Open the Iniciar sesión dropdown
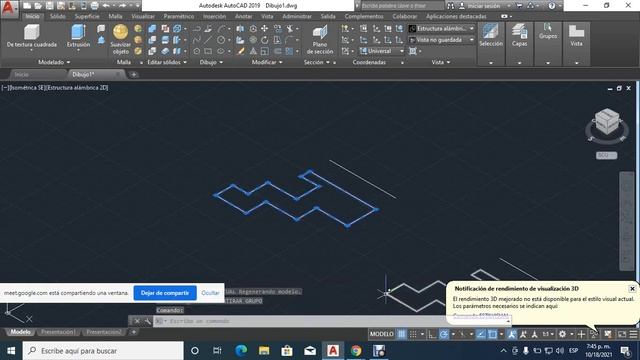Image resolution: width=640 pixels, height=360 pixels. 485,6
